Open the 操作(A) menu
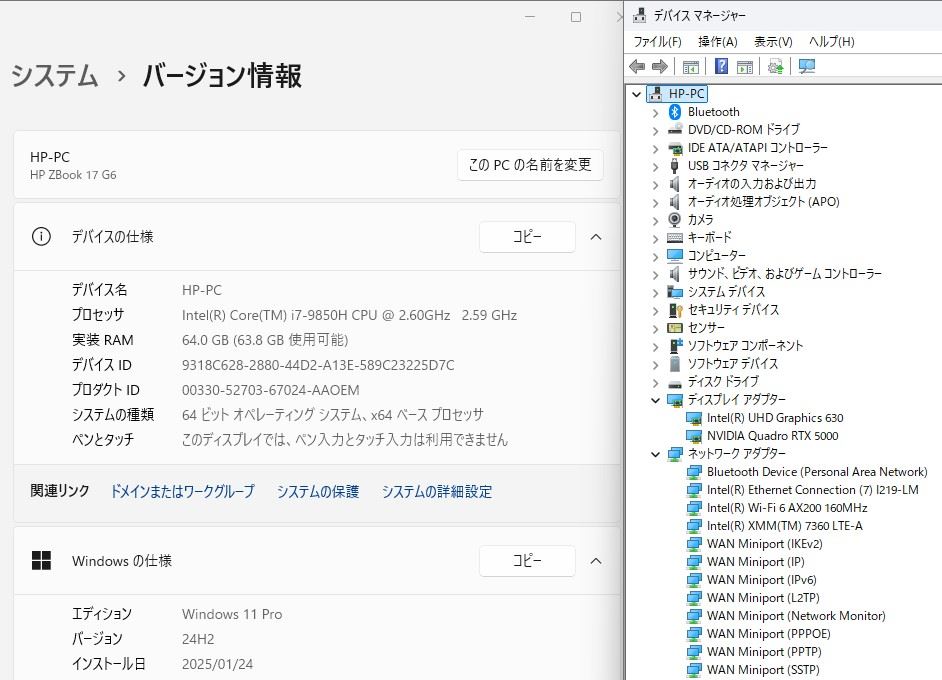The width and height of the screenshot is (942, 680). (x=717, y=41)
